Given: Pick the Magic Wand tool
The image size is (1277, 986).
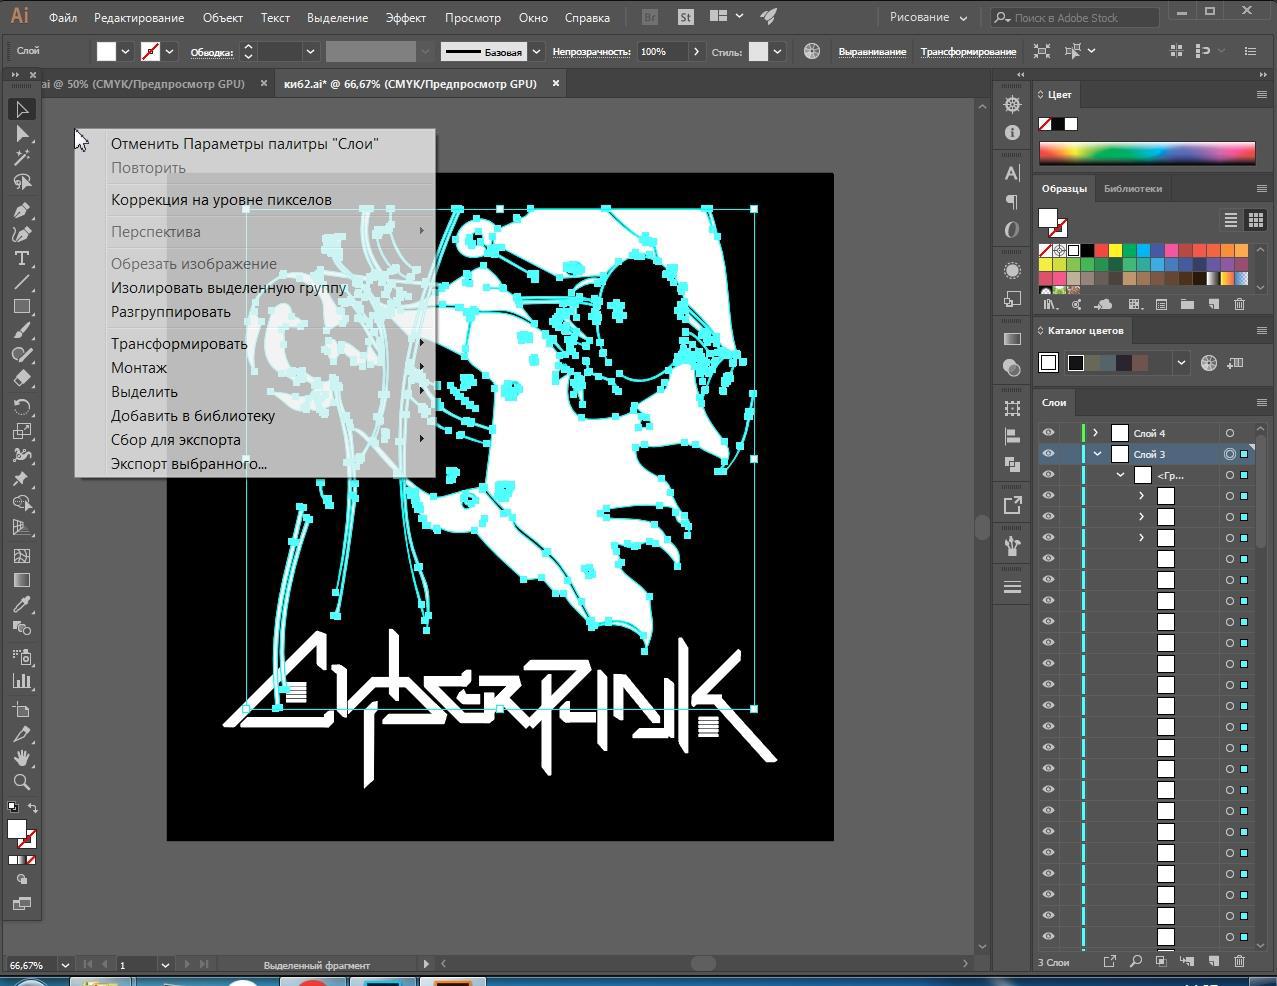Looking at the screenshot, I should (21, 158).
